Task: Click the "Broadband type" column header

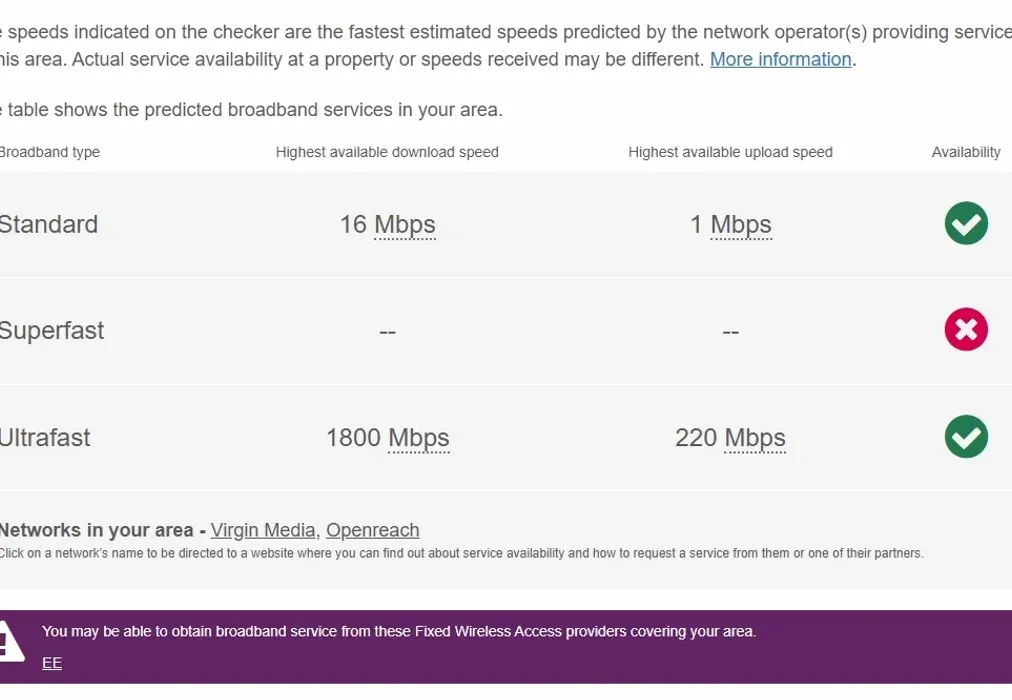Action: click(51, 151)
